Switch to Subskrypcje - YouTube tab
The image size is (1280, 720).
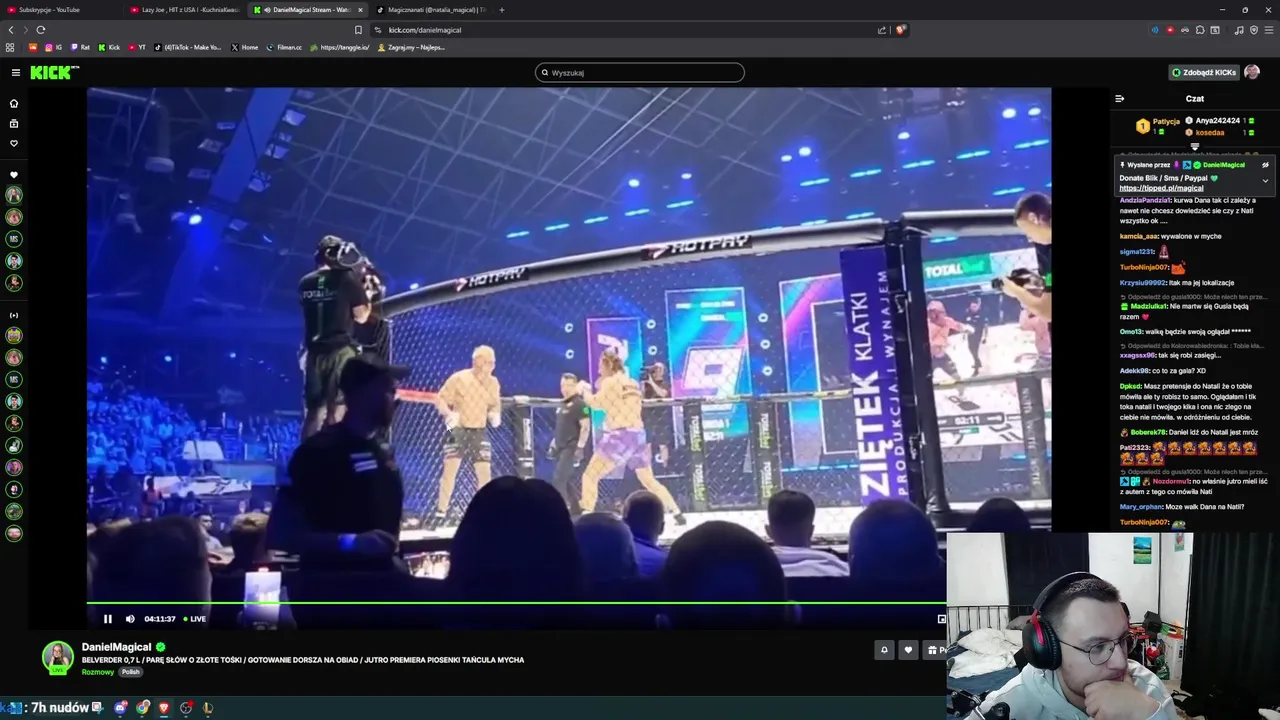coord(60,9)
